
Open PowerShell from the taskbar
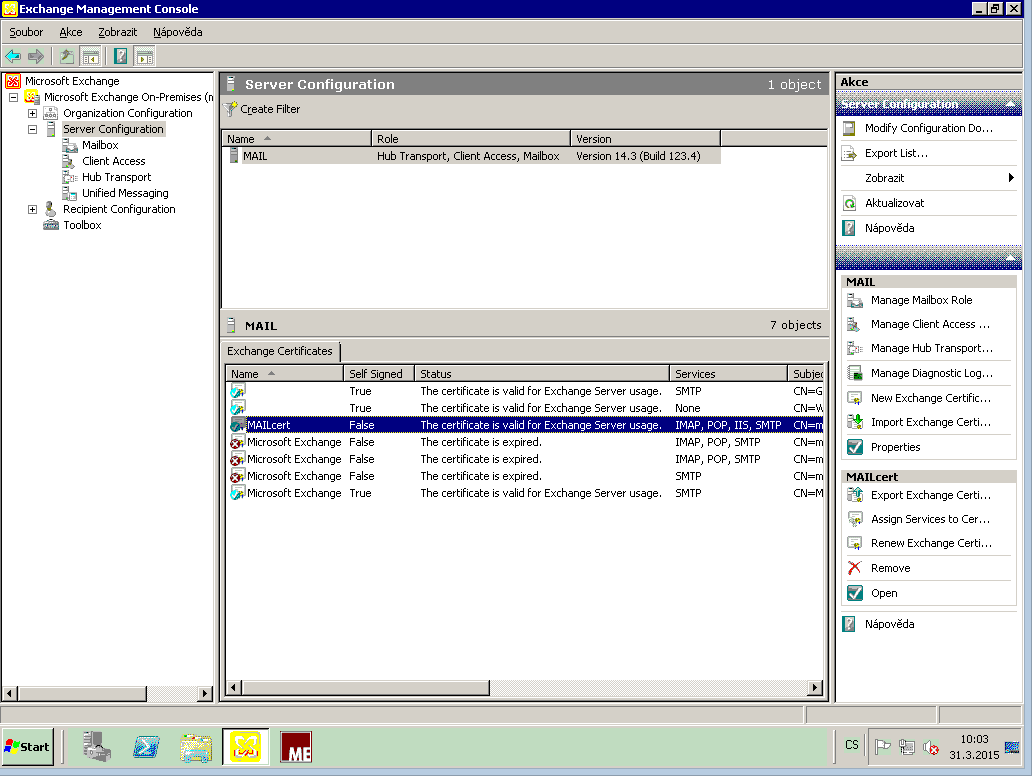[x=147, y=746]
